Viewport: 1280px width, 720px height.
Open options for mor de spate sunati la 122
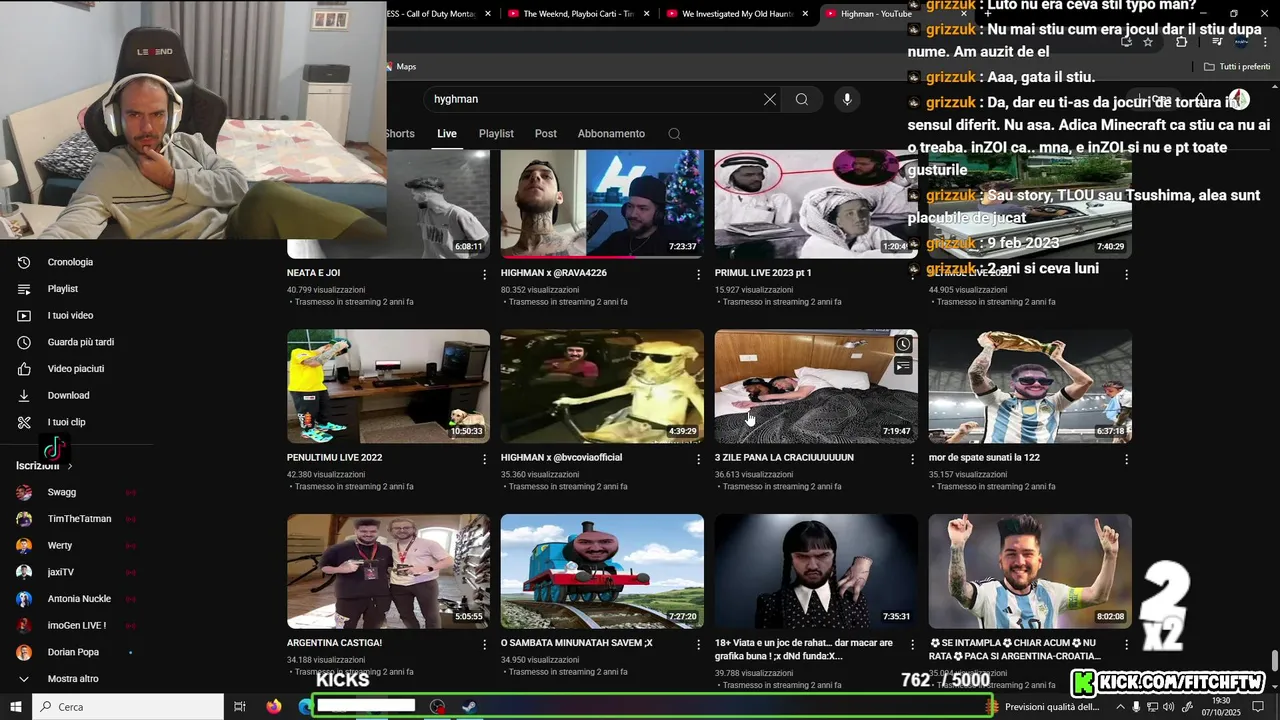(x=1126, y=459)
